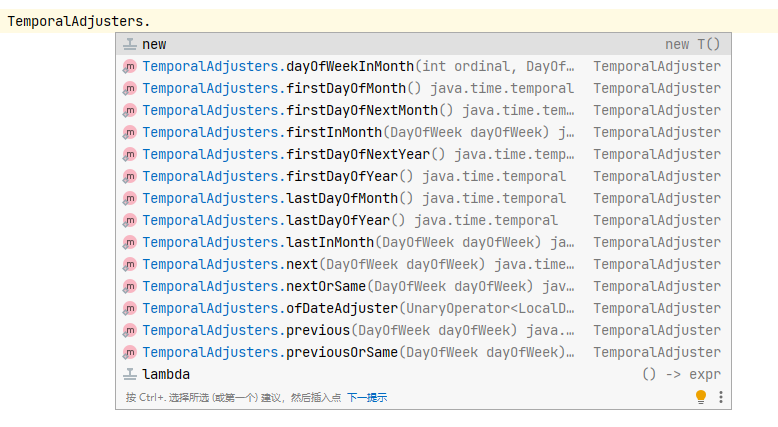Image resolution: width=778 pixels, height=427 pixels.
Task: Click method icon next to dayOfWeekInMonth
Action: [130, 66]
